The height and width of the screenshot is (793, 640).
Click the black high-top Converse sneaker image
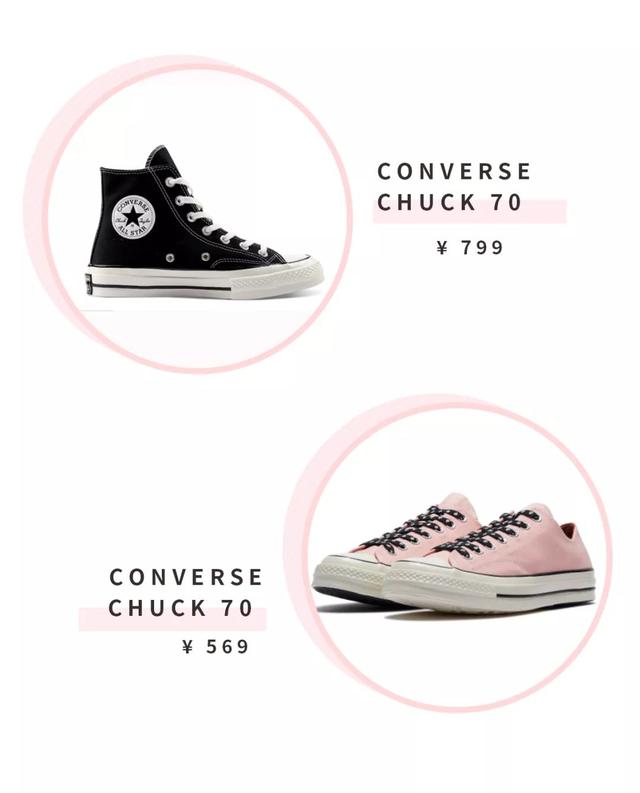(204, 223)
